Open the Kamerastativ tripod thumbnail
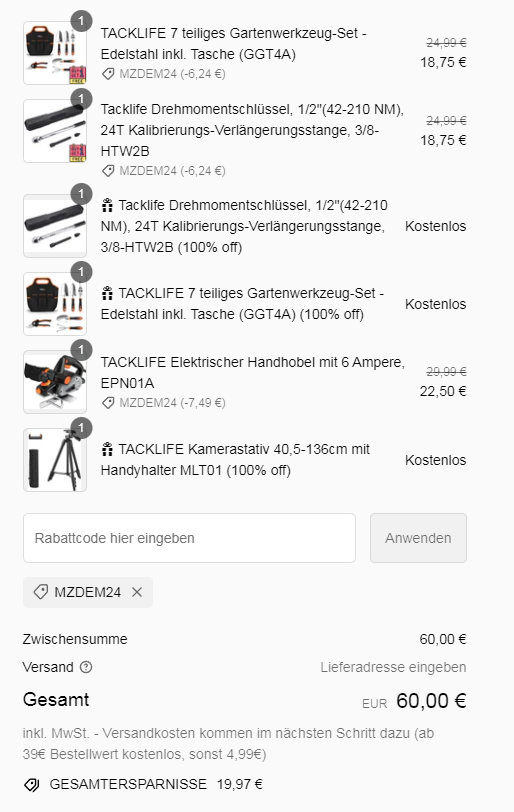The width and height of the screenshot is (514, 812). click(55, 460)
